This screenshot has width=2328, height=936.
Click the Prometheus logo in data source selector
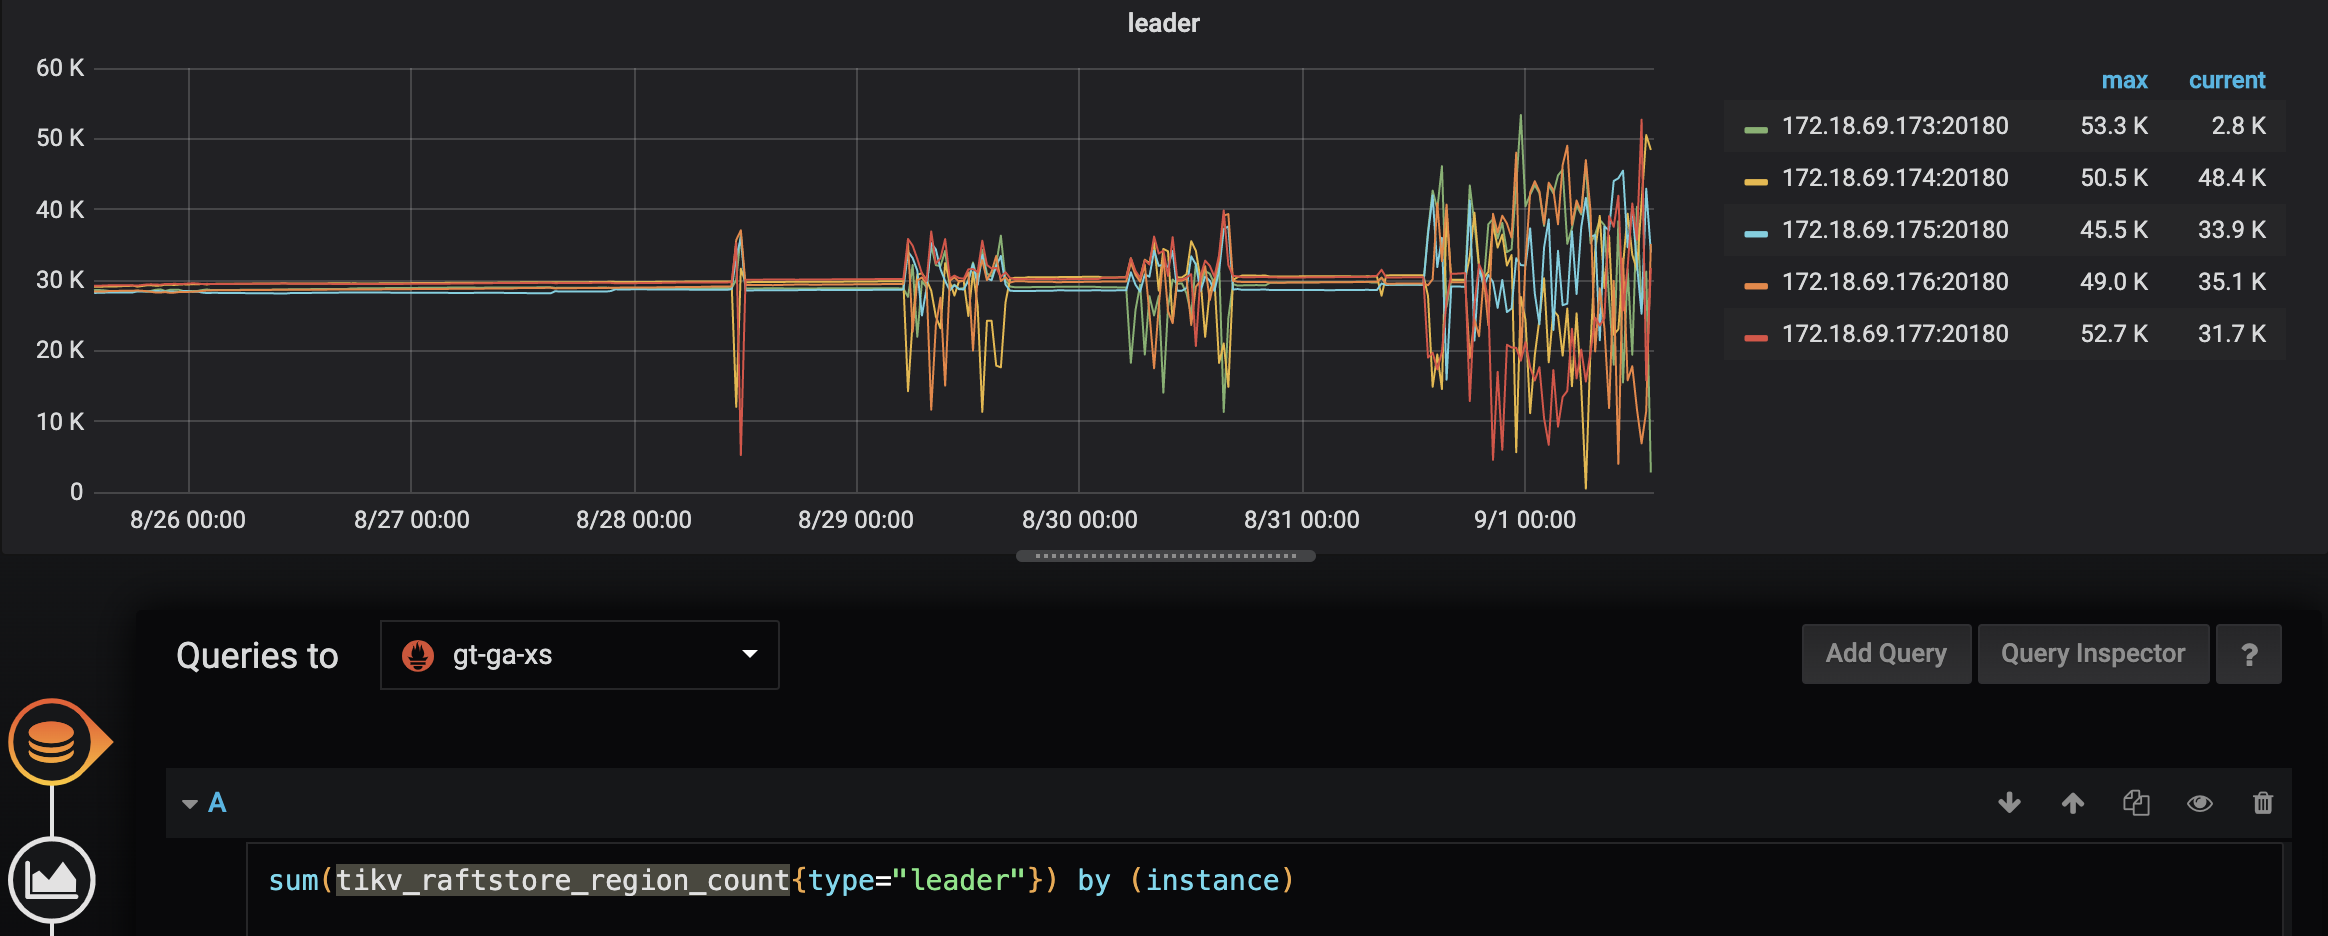pos(418,656)
